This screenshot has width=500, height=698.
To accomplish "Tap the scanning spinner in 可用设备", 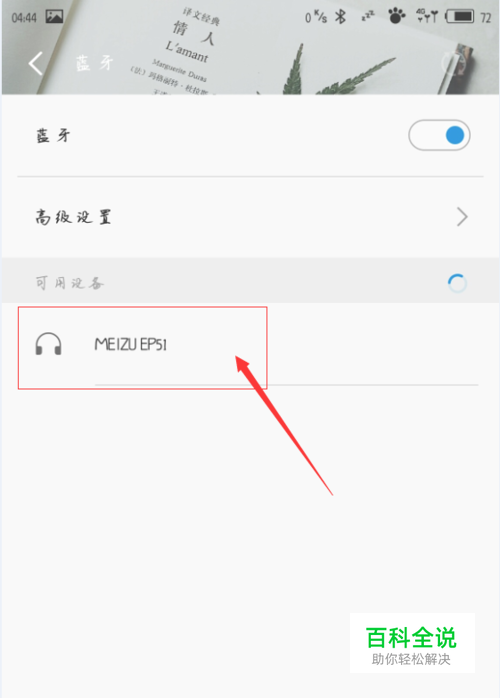I will click(x=457, y=283).
